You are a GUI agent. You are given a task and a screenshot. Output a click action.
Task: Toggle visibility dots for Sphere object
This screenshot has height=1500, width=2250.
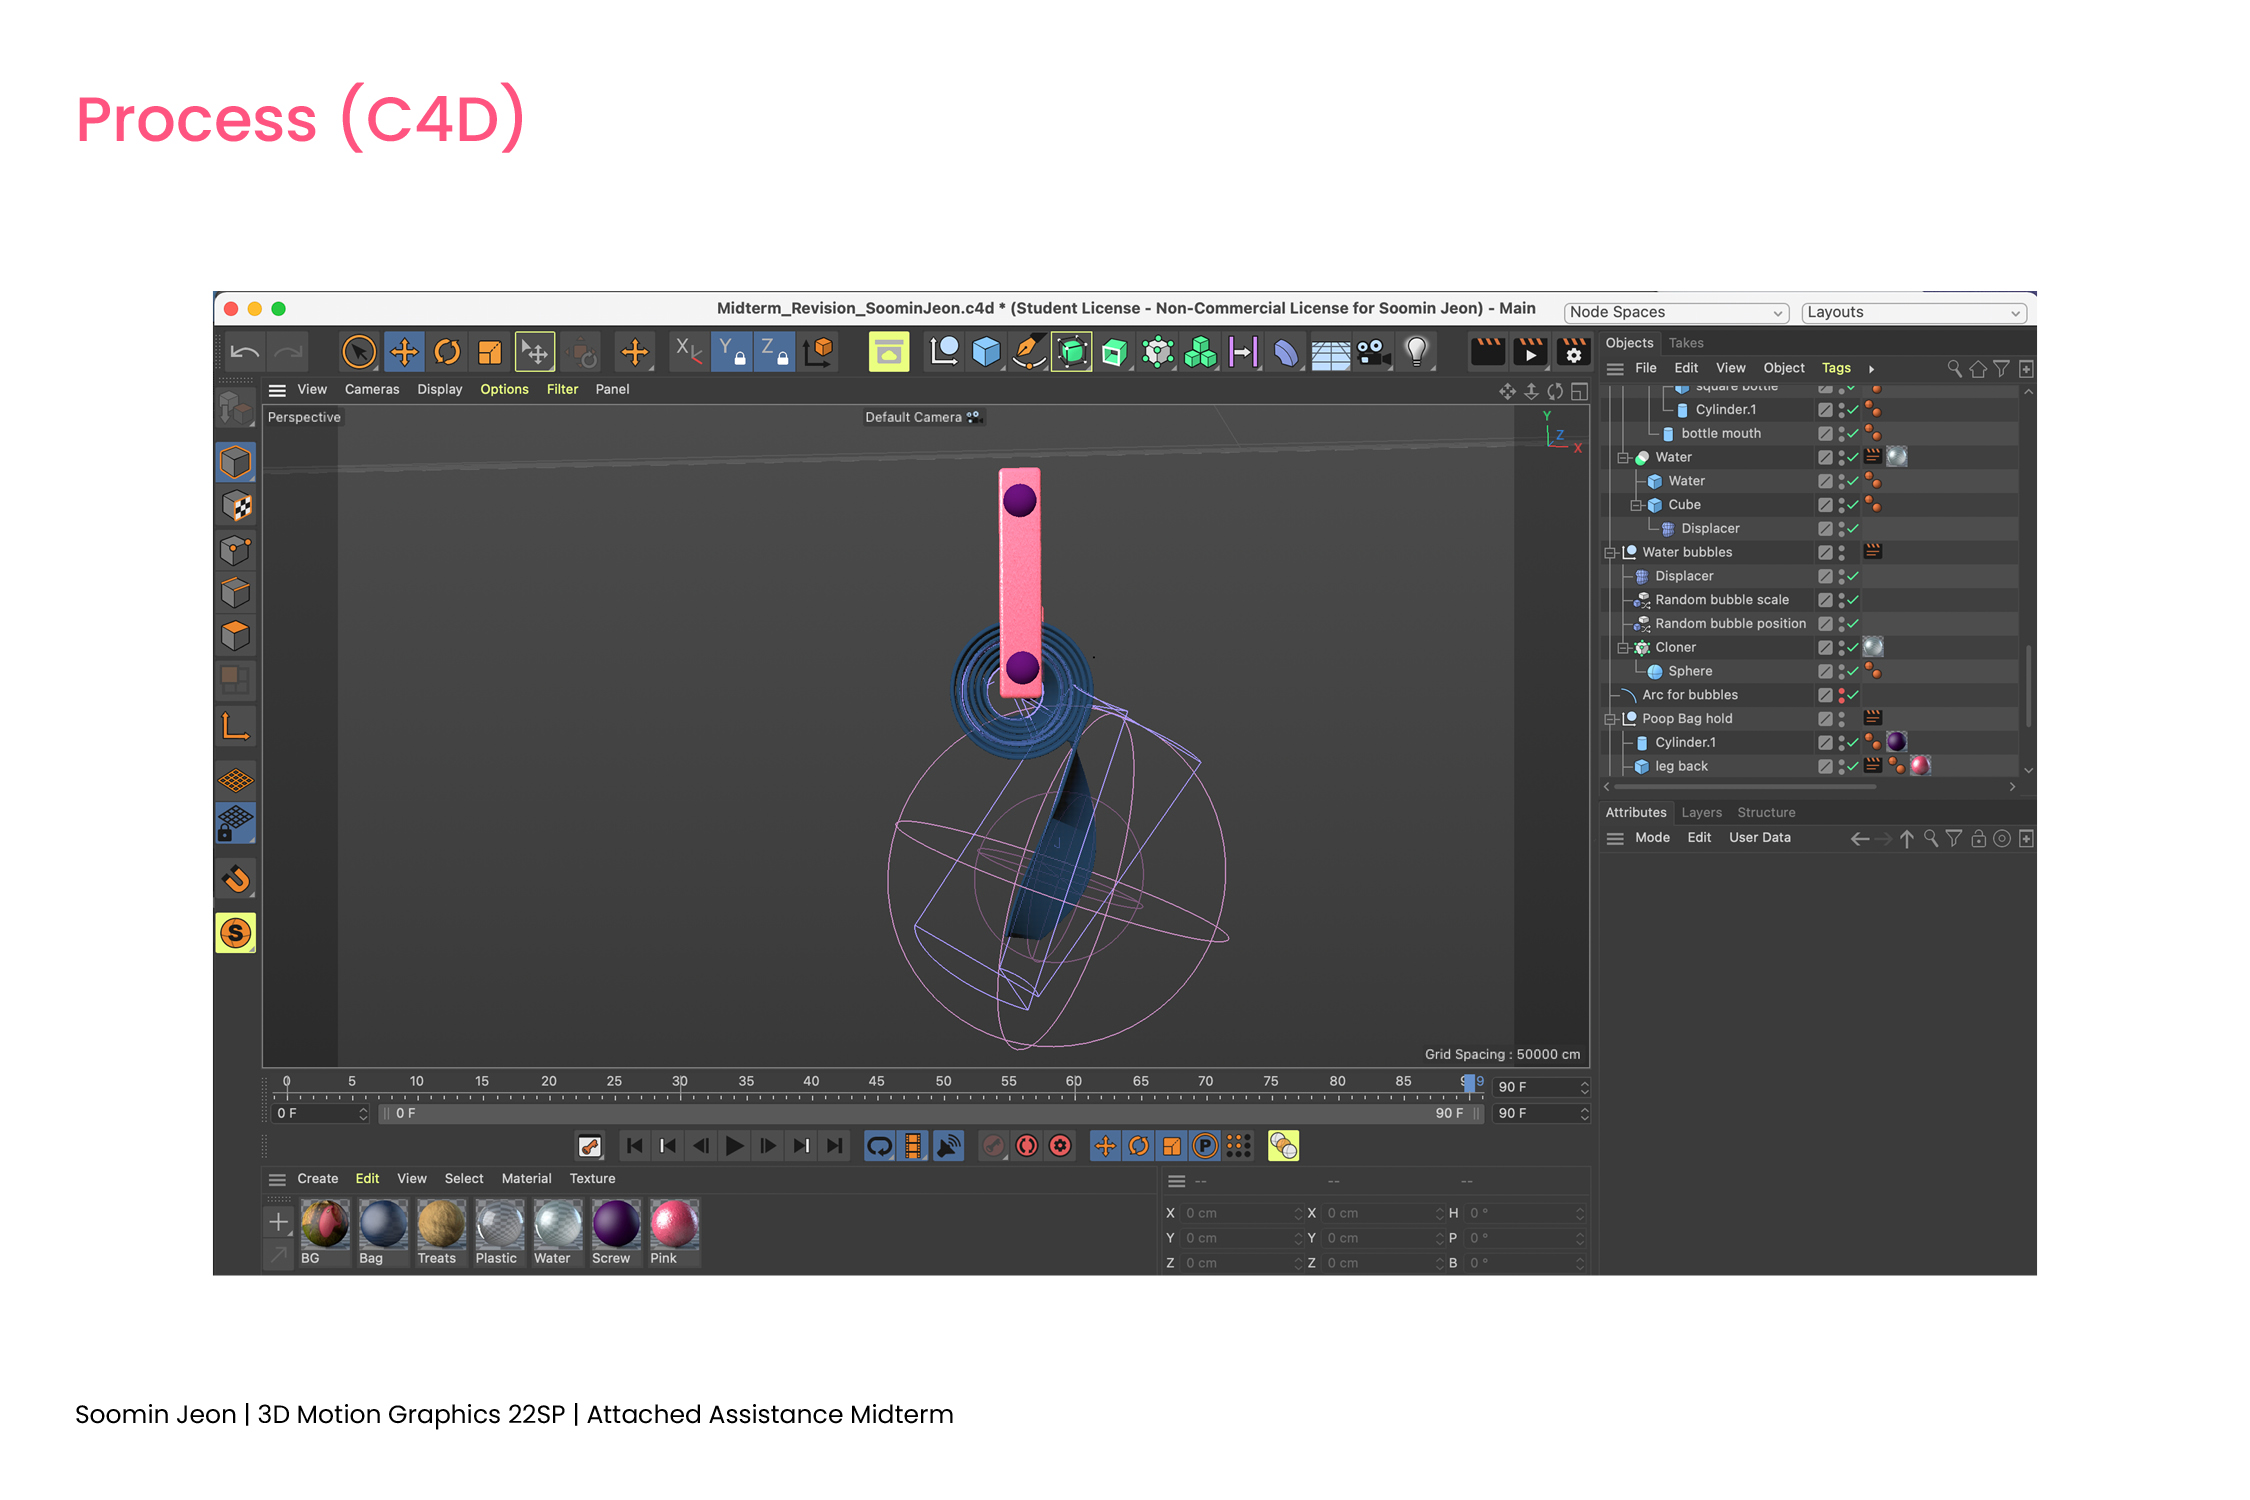point(1841,671)
